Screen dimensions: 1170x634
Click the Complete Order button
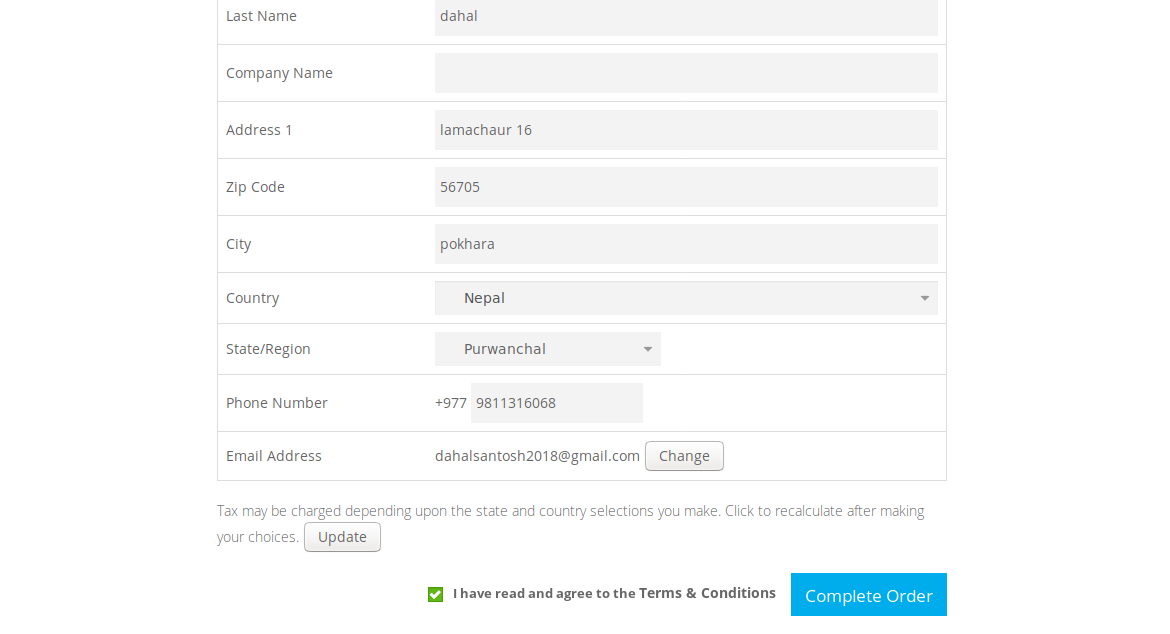pyautogui.click(x=869, y=594)
